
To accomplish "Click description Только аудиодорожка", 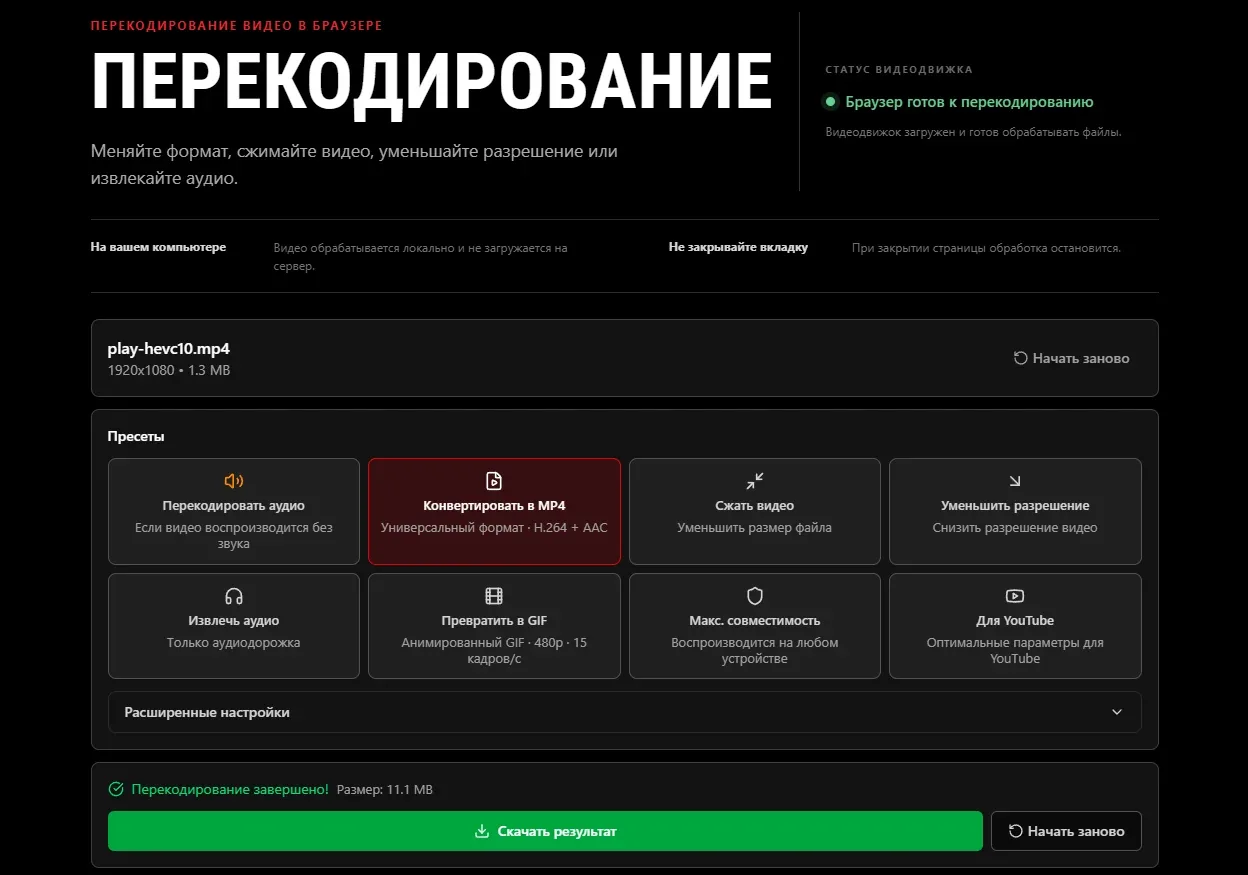I will pos(234,643).
